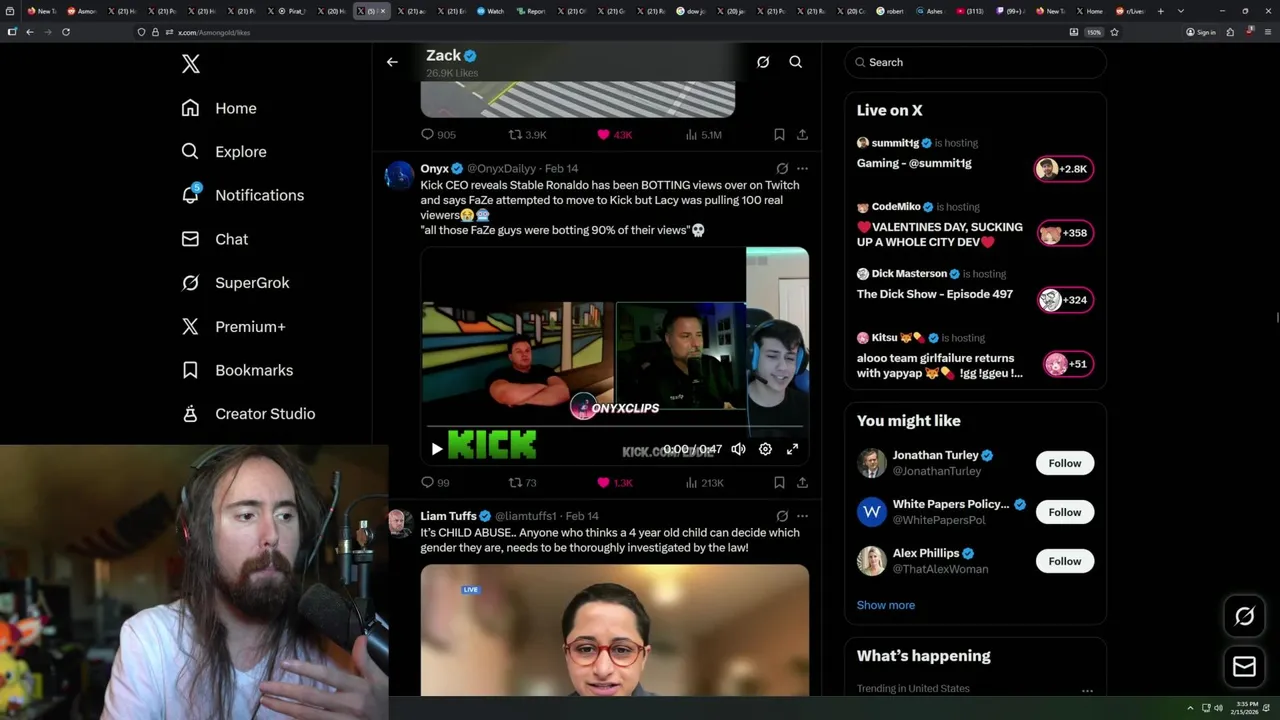
Task: Open Explore in the sidebar
Action: (x=224, y=152)
